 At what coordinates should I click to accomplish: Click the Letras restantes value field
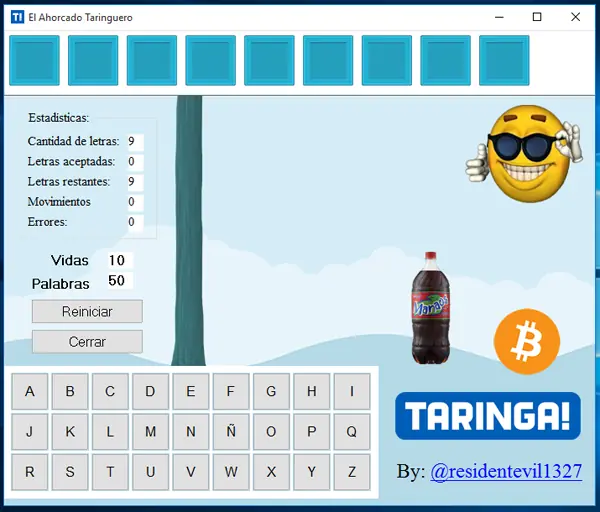pos(135,182)
